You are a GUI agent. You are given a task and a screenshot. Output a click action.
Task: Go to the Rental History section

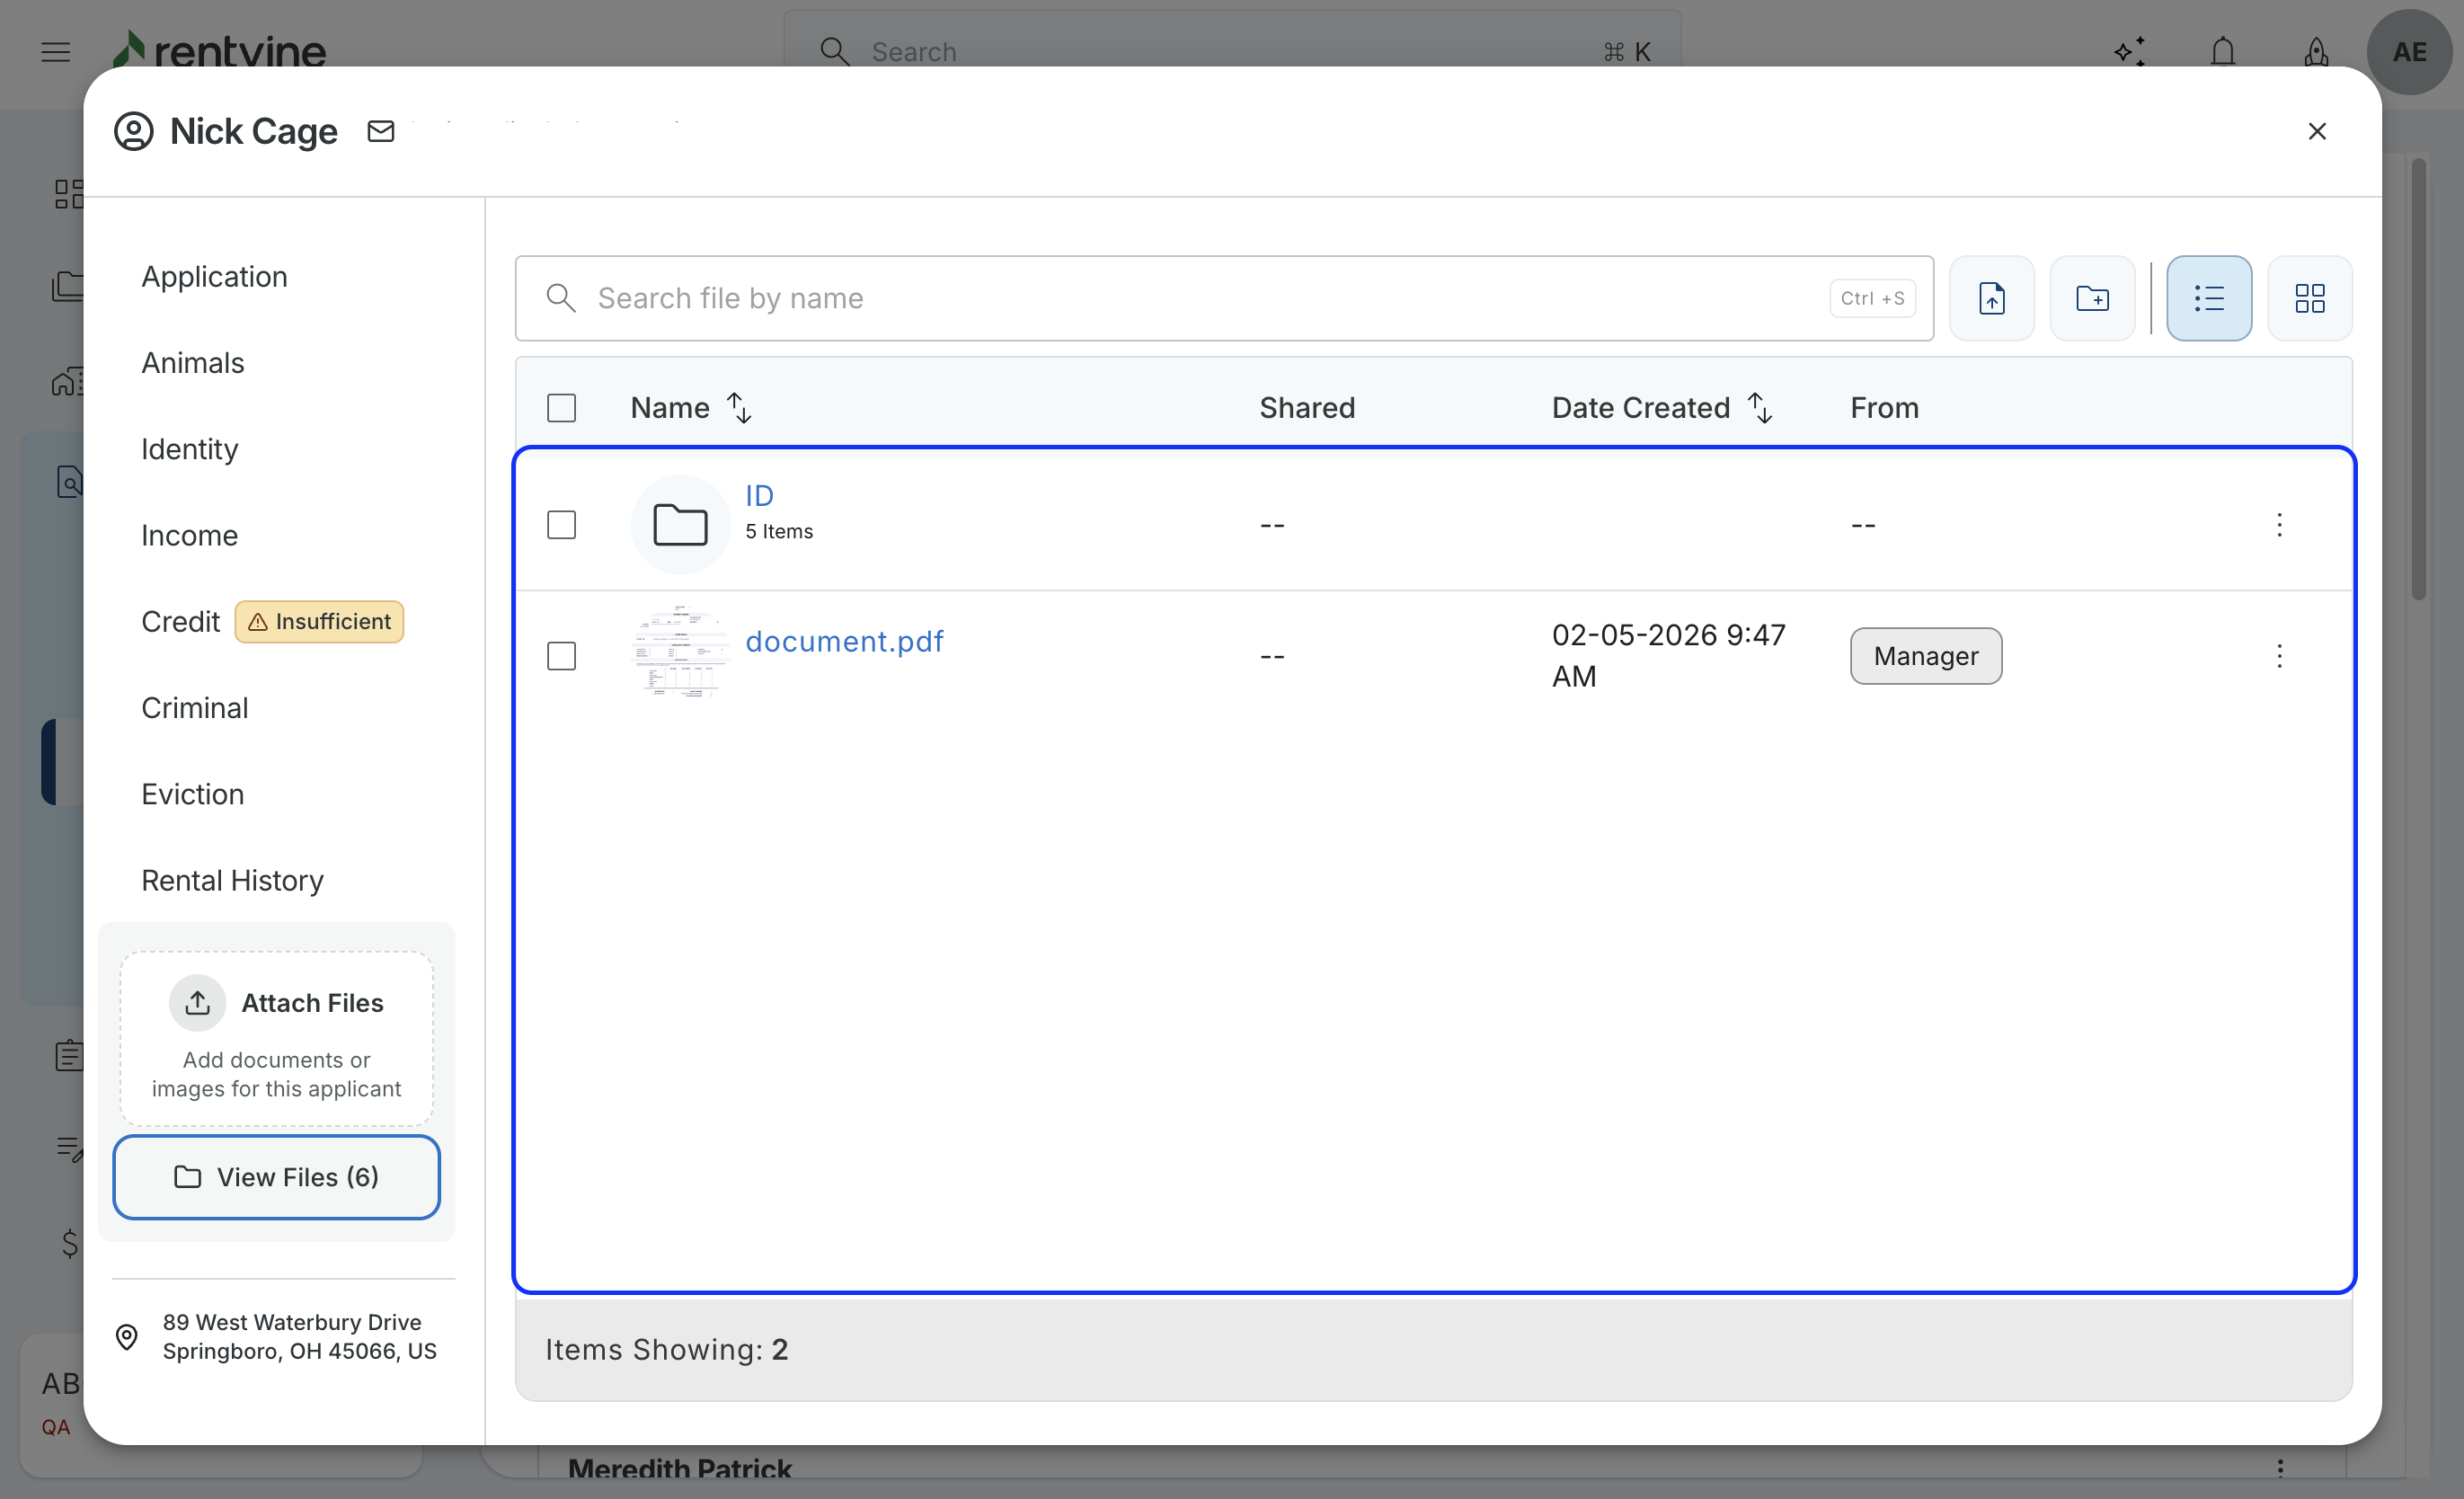[x=232, y=880]
